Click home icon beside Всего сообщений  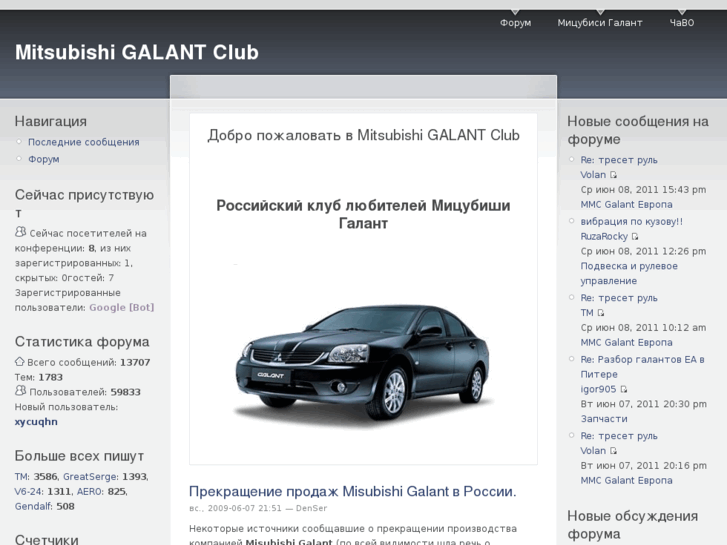pyautogui.click(x=19, y=361)
